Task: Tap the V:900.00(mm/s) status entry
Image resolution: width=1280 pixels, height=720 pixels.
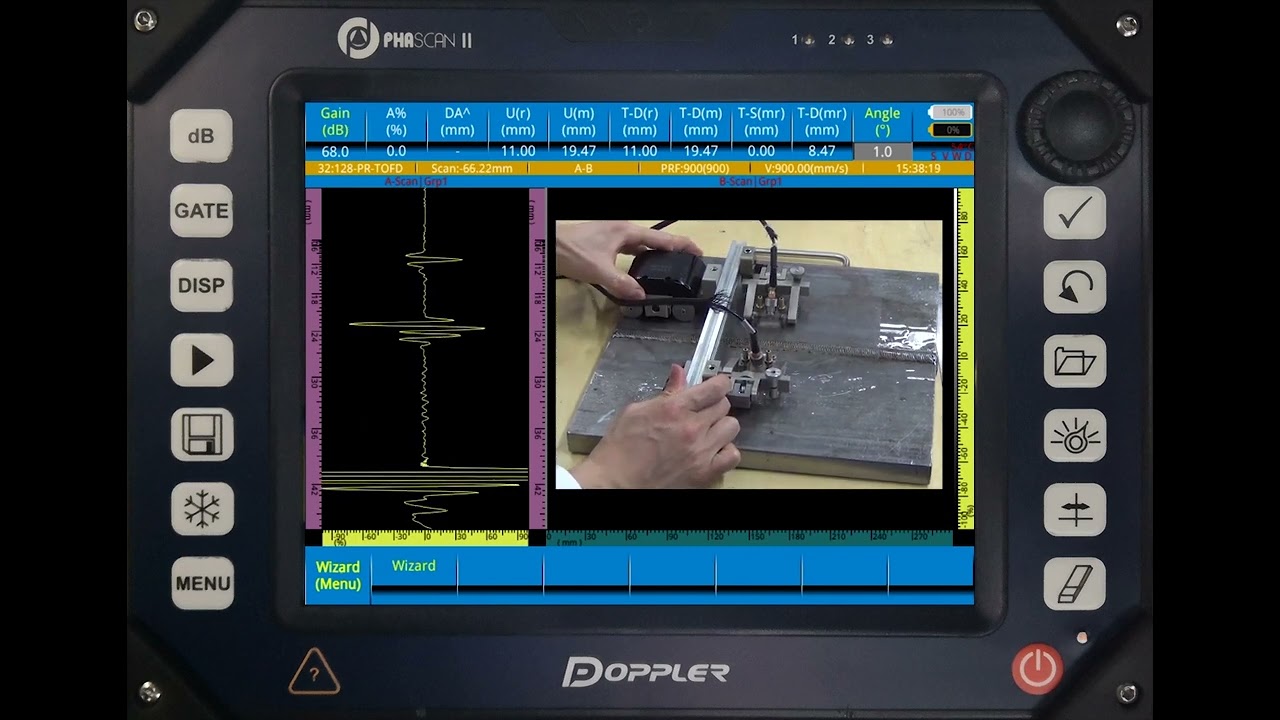Action: [806, 169]
